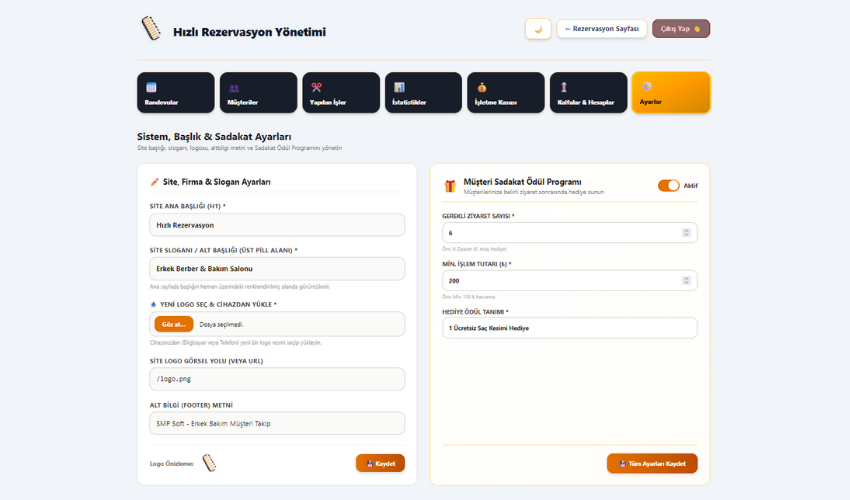Select the Ayarlar tab
Viewport: 850px width, 500px height.
point(671,93)
